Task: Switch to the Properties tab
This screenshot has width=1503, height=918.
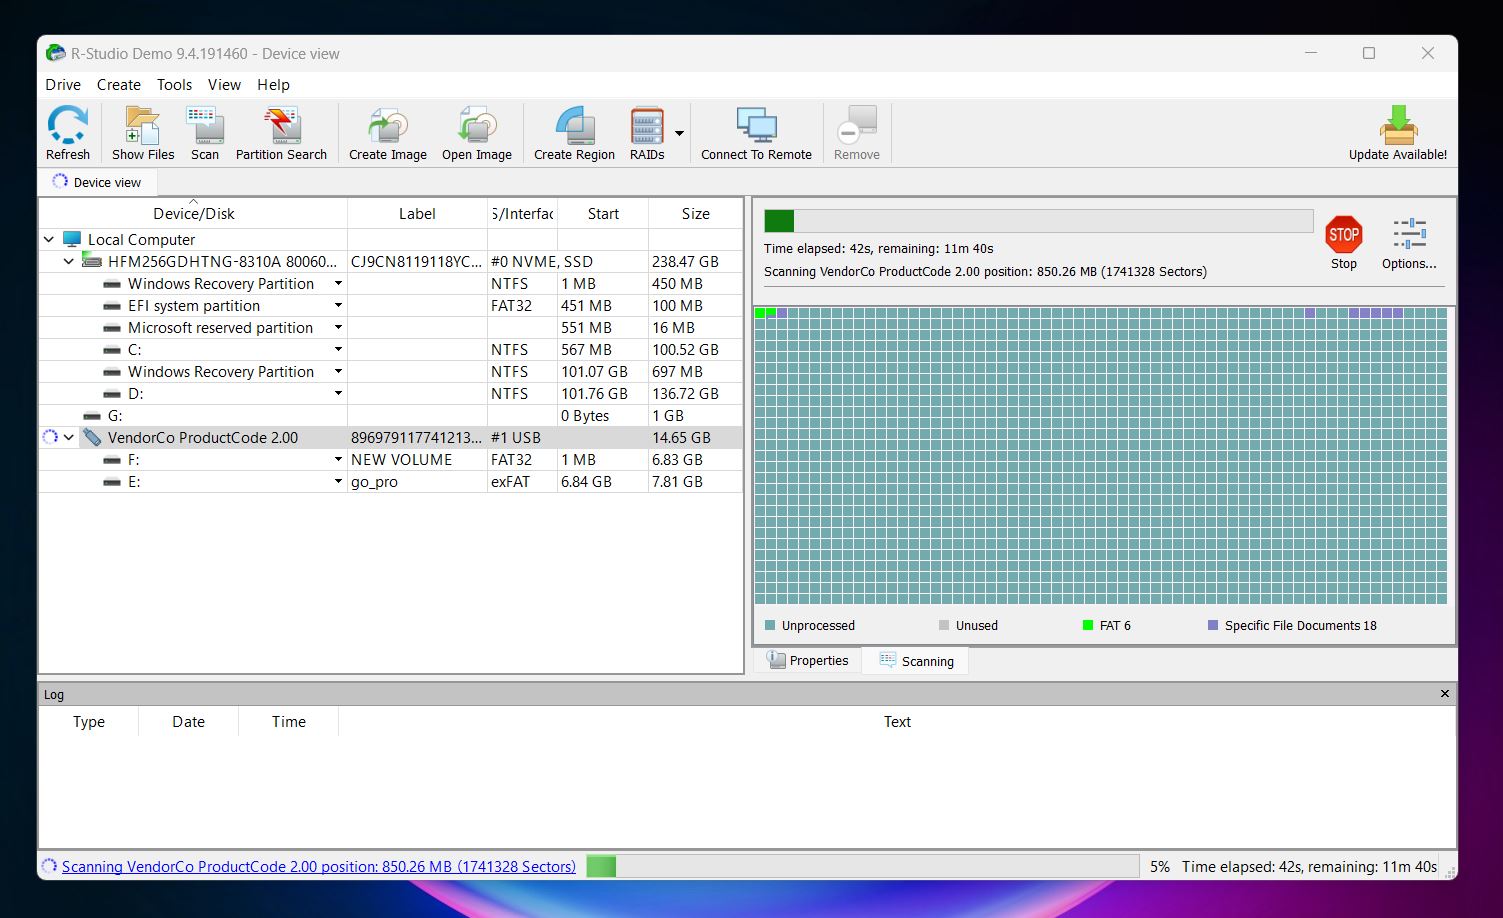Action: click(x=808, y=660)
